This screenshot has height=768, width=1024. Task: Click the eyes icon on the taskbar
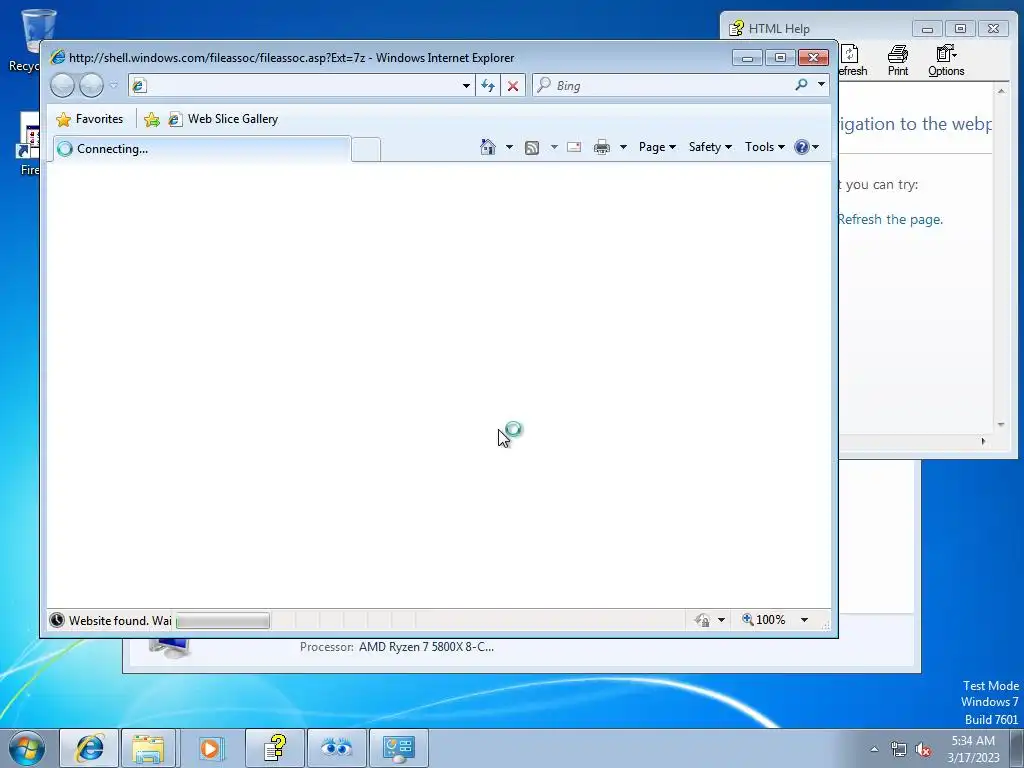(x=336, y=748)
